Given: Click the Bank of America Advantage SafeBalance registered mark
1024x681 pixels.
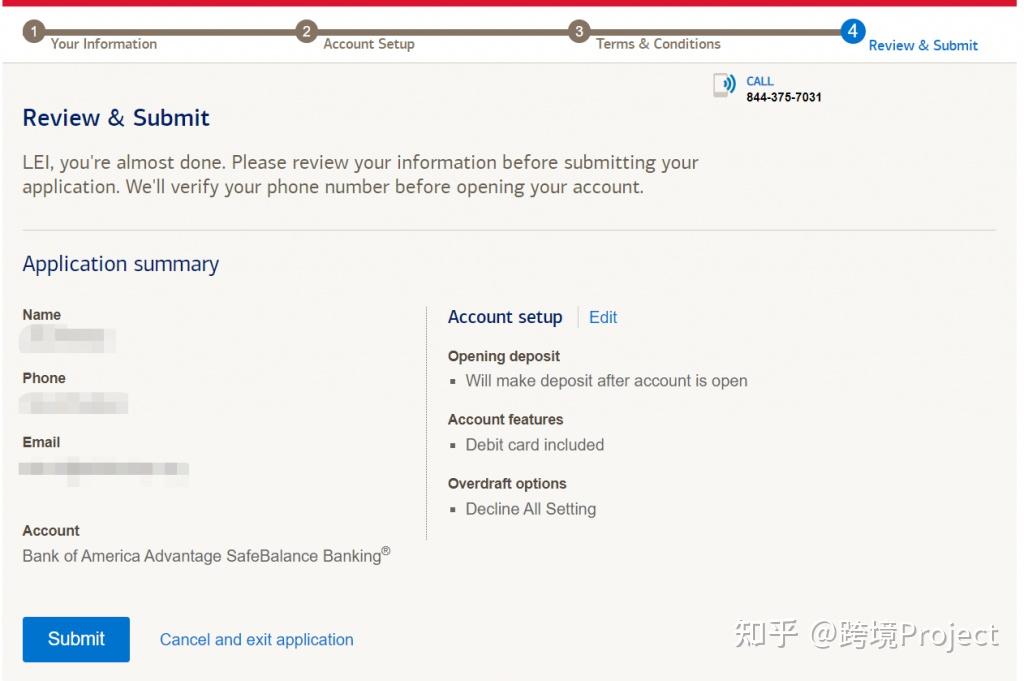Looking at the screenshot, I should (388, 550).
